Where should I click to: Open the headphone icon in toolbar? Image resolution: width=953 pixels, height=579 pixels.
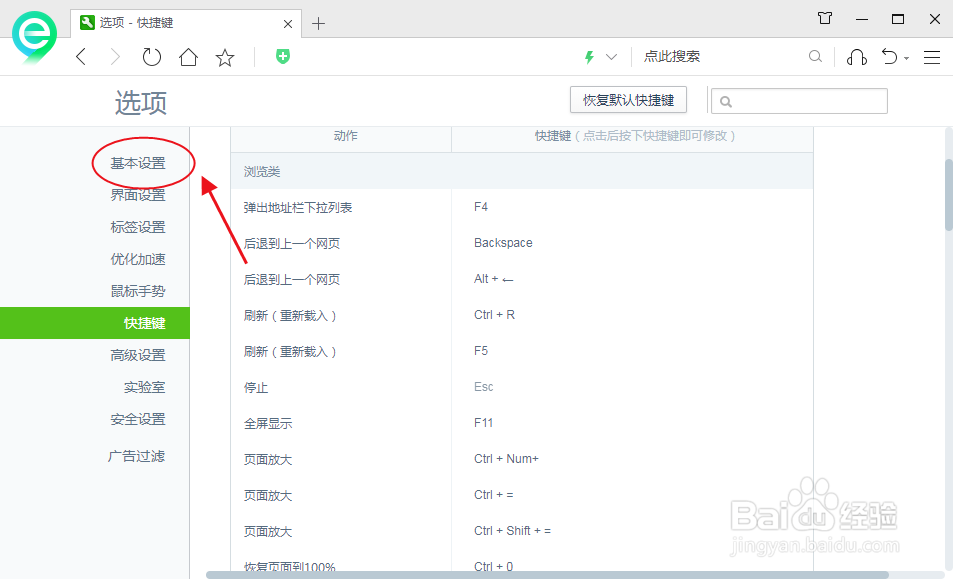pos(856,57)
